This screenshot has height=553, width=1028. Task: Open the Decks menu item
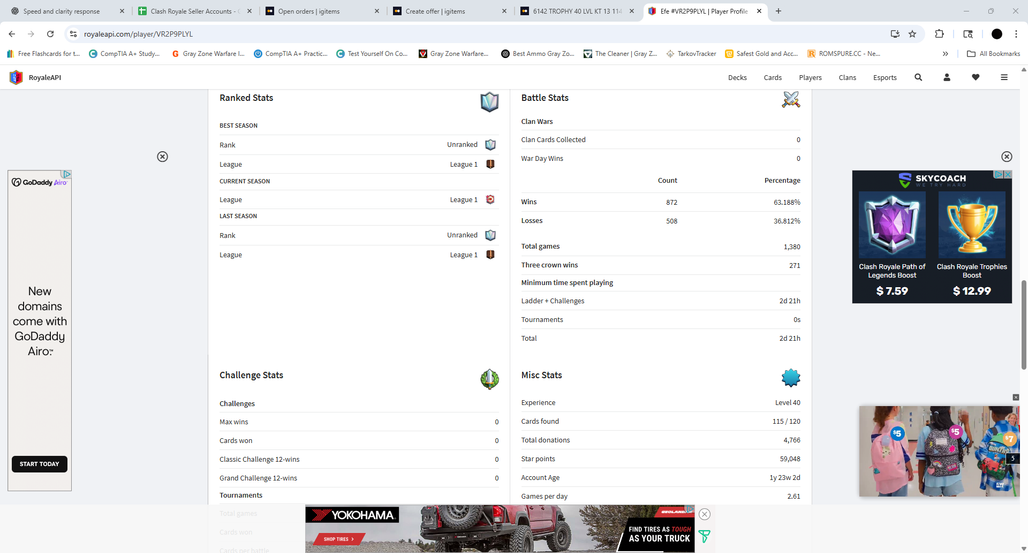click(738, 77)
